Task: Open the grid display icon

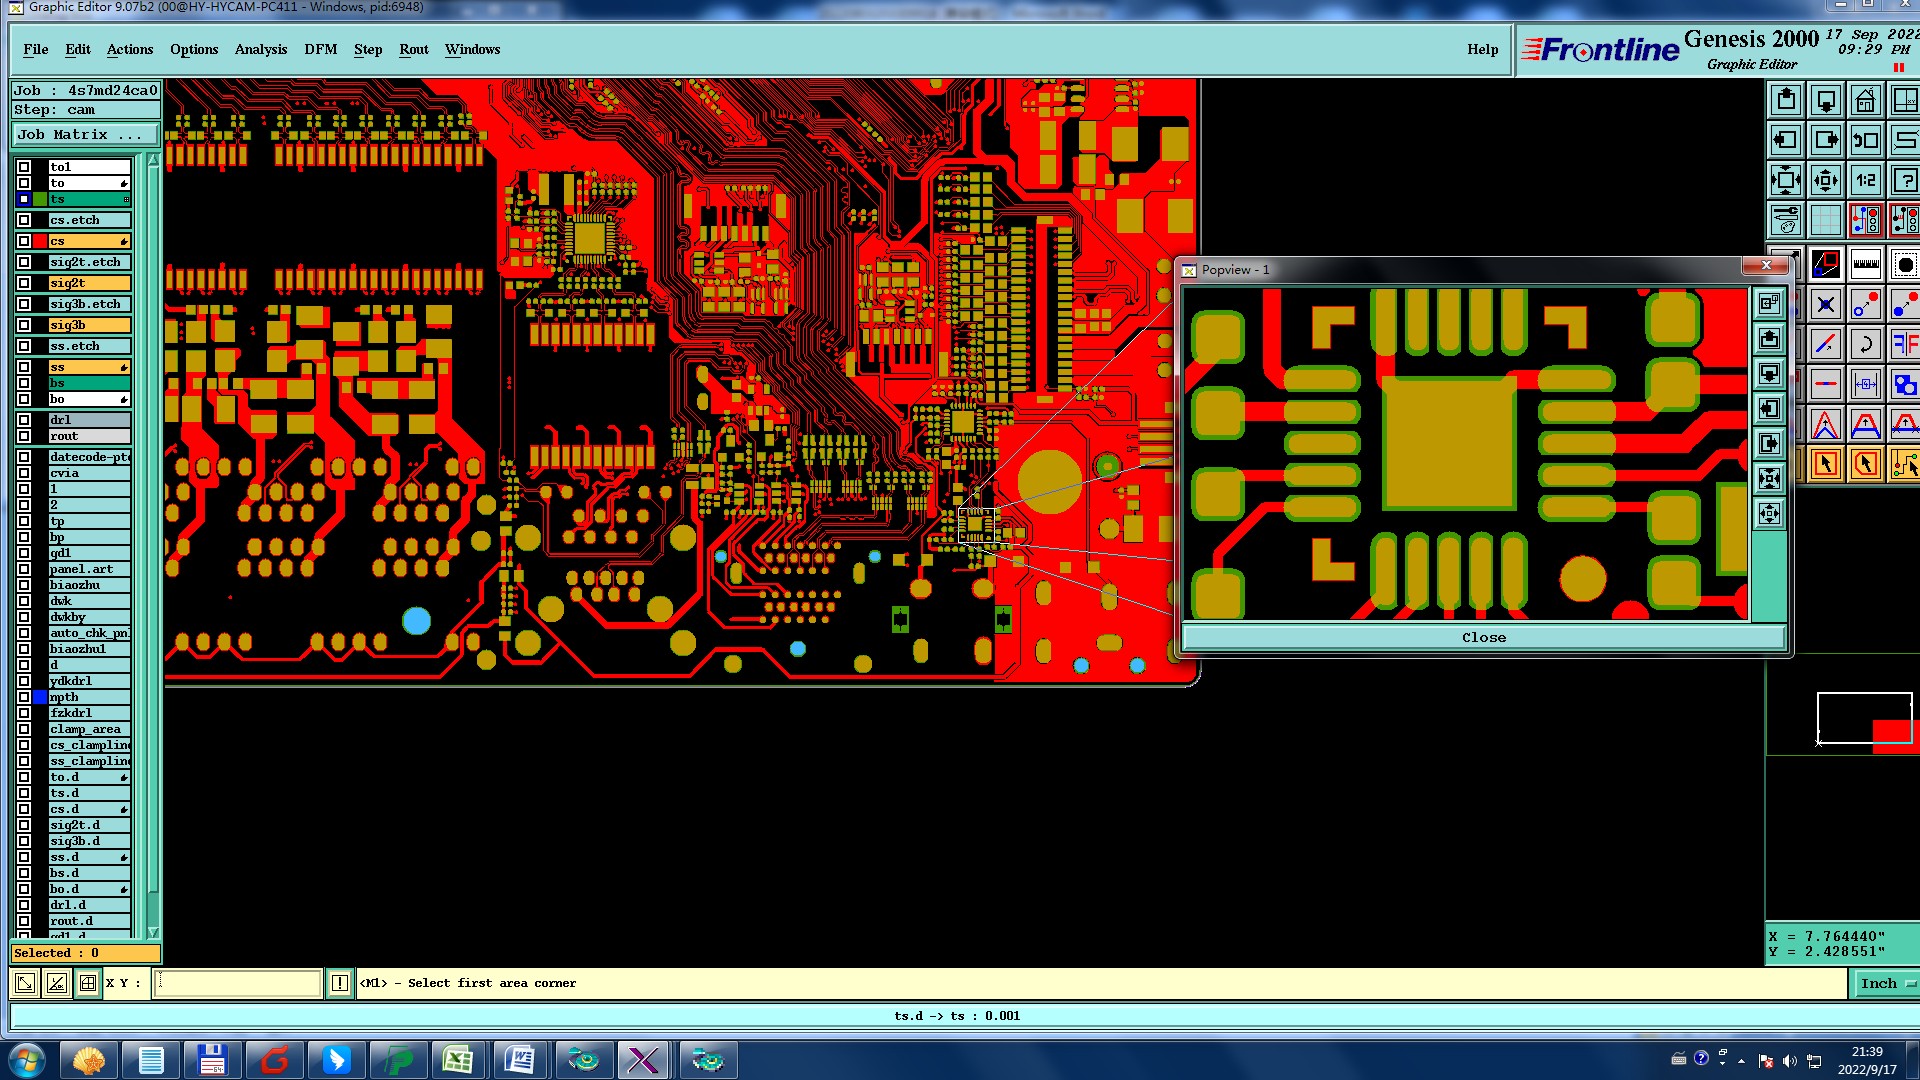Action: [x=1825, y=220]
